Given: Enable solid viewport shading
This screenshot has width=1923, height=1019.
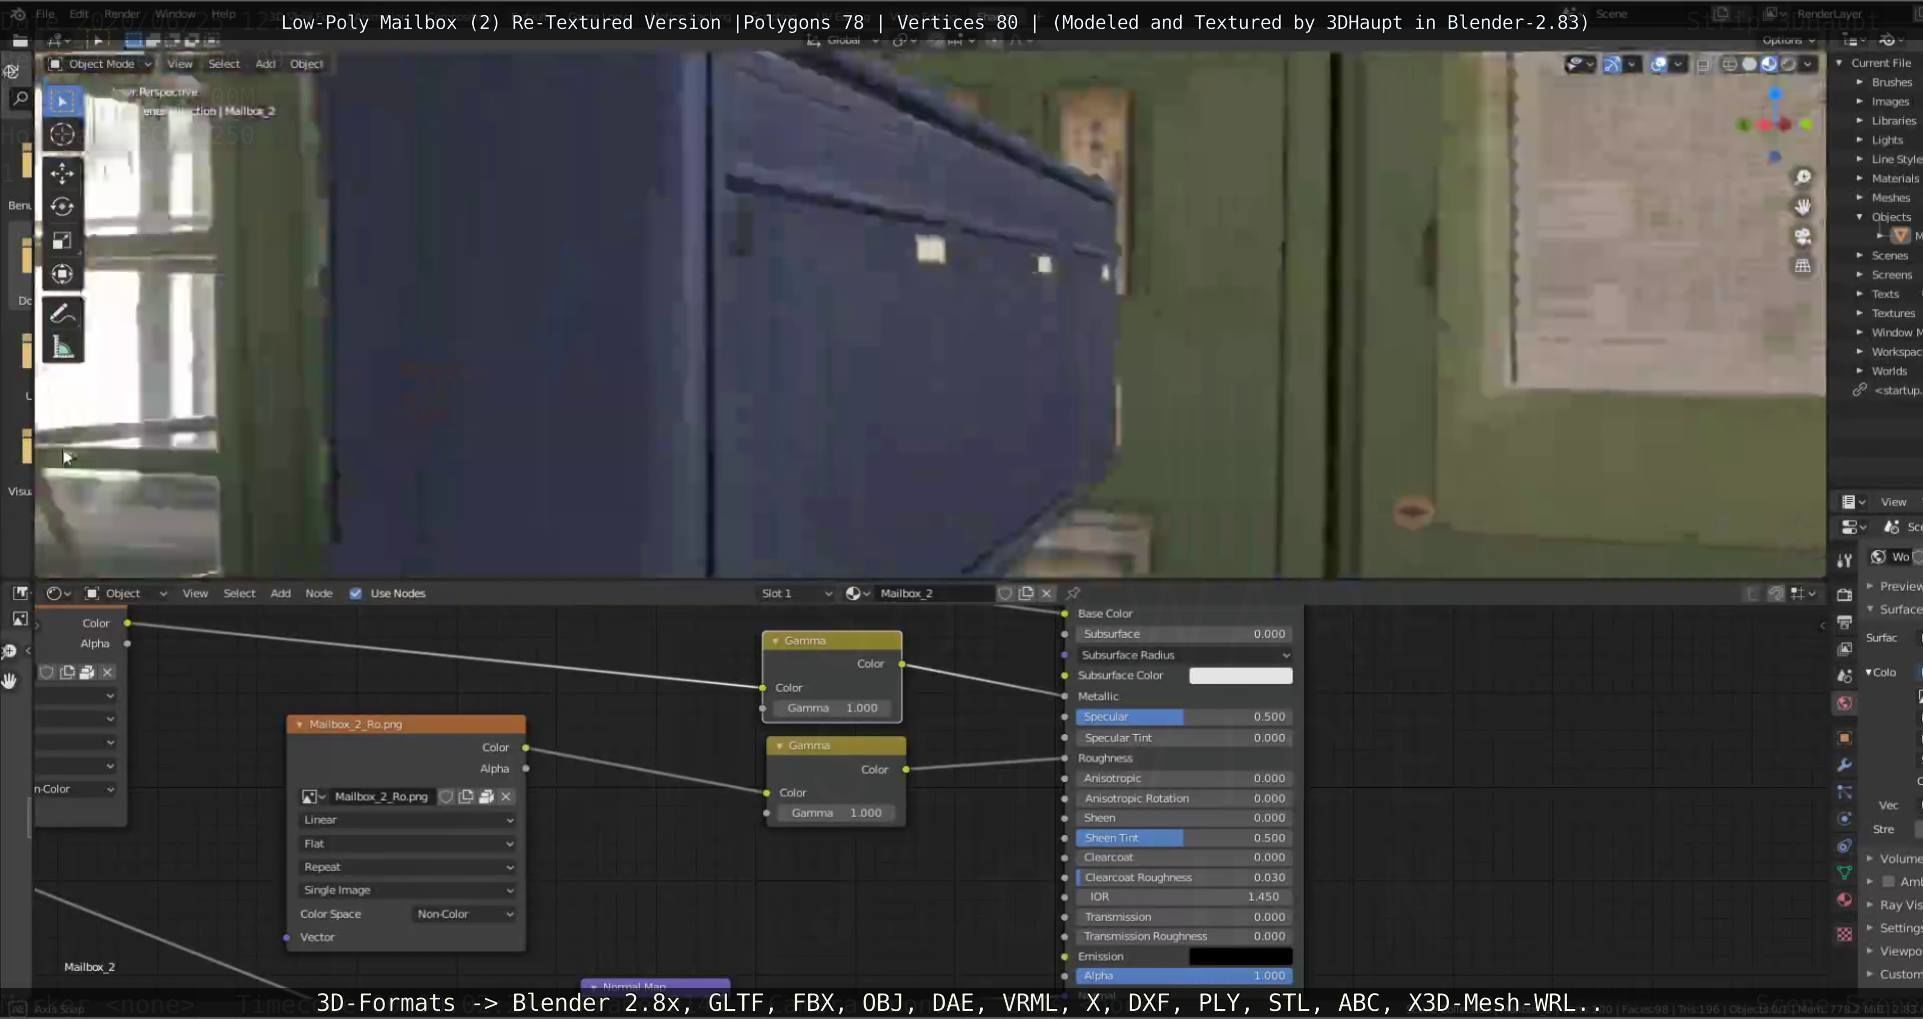Looking at the screenshot, I should coord(1750,64).
